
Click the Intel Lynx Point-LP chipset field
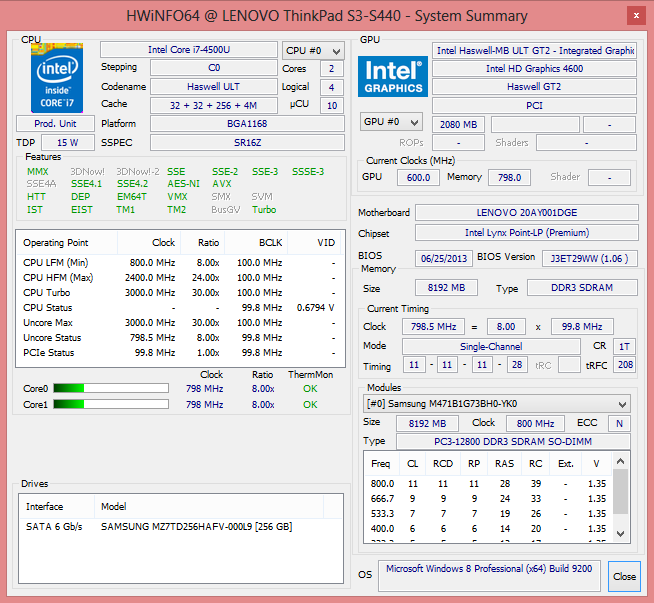[x=527, y=233]
